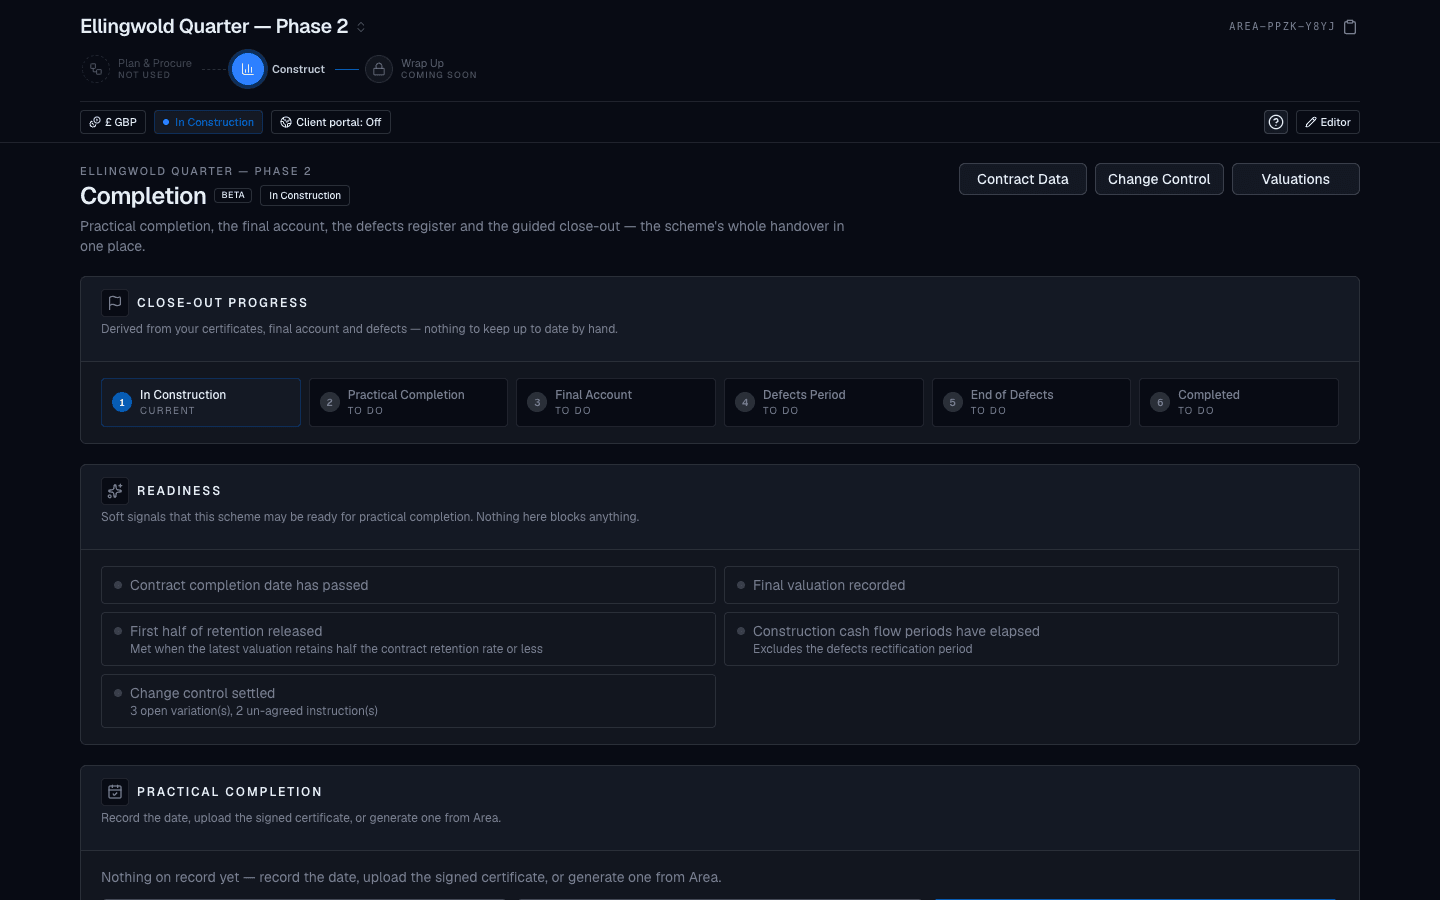The height and width of the screenshot is (900, 1440).
Task: Click the Close-Out Progress flag icon
Action: 115,302
